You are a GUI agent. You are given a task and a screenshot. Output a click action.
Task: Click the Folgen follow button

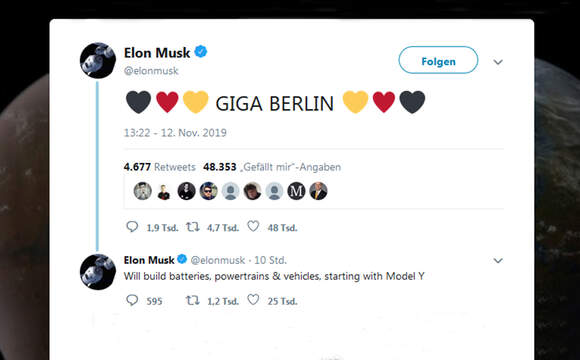coord(438,60)
